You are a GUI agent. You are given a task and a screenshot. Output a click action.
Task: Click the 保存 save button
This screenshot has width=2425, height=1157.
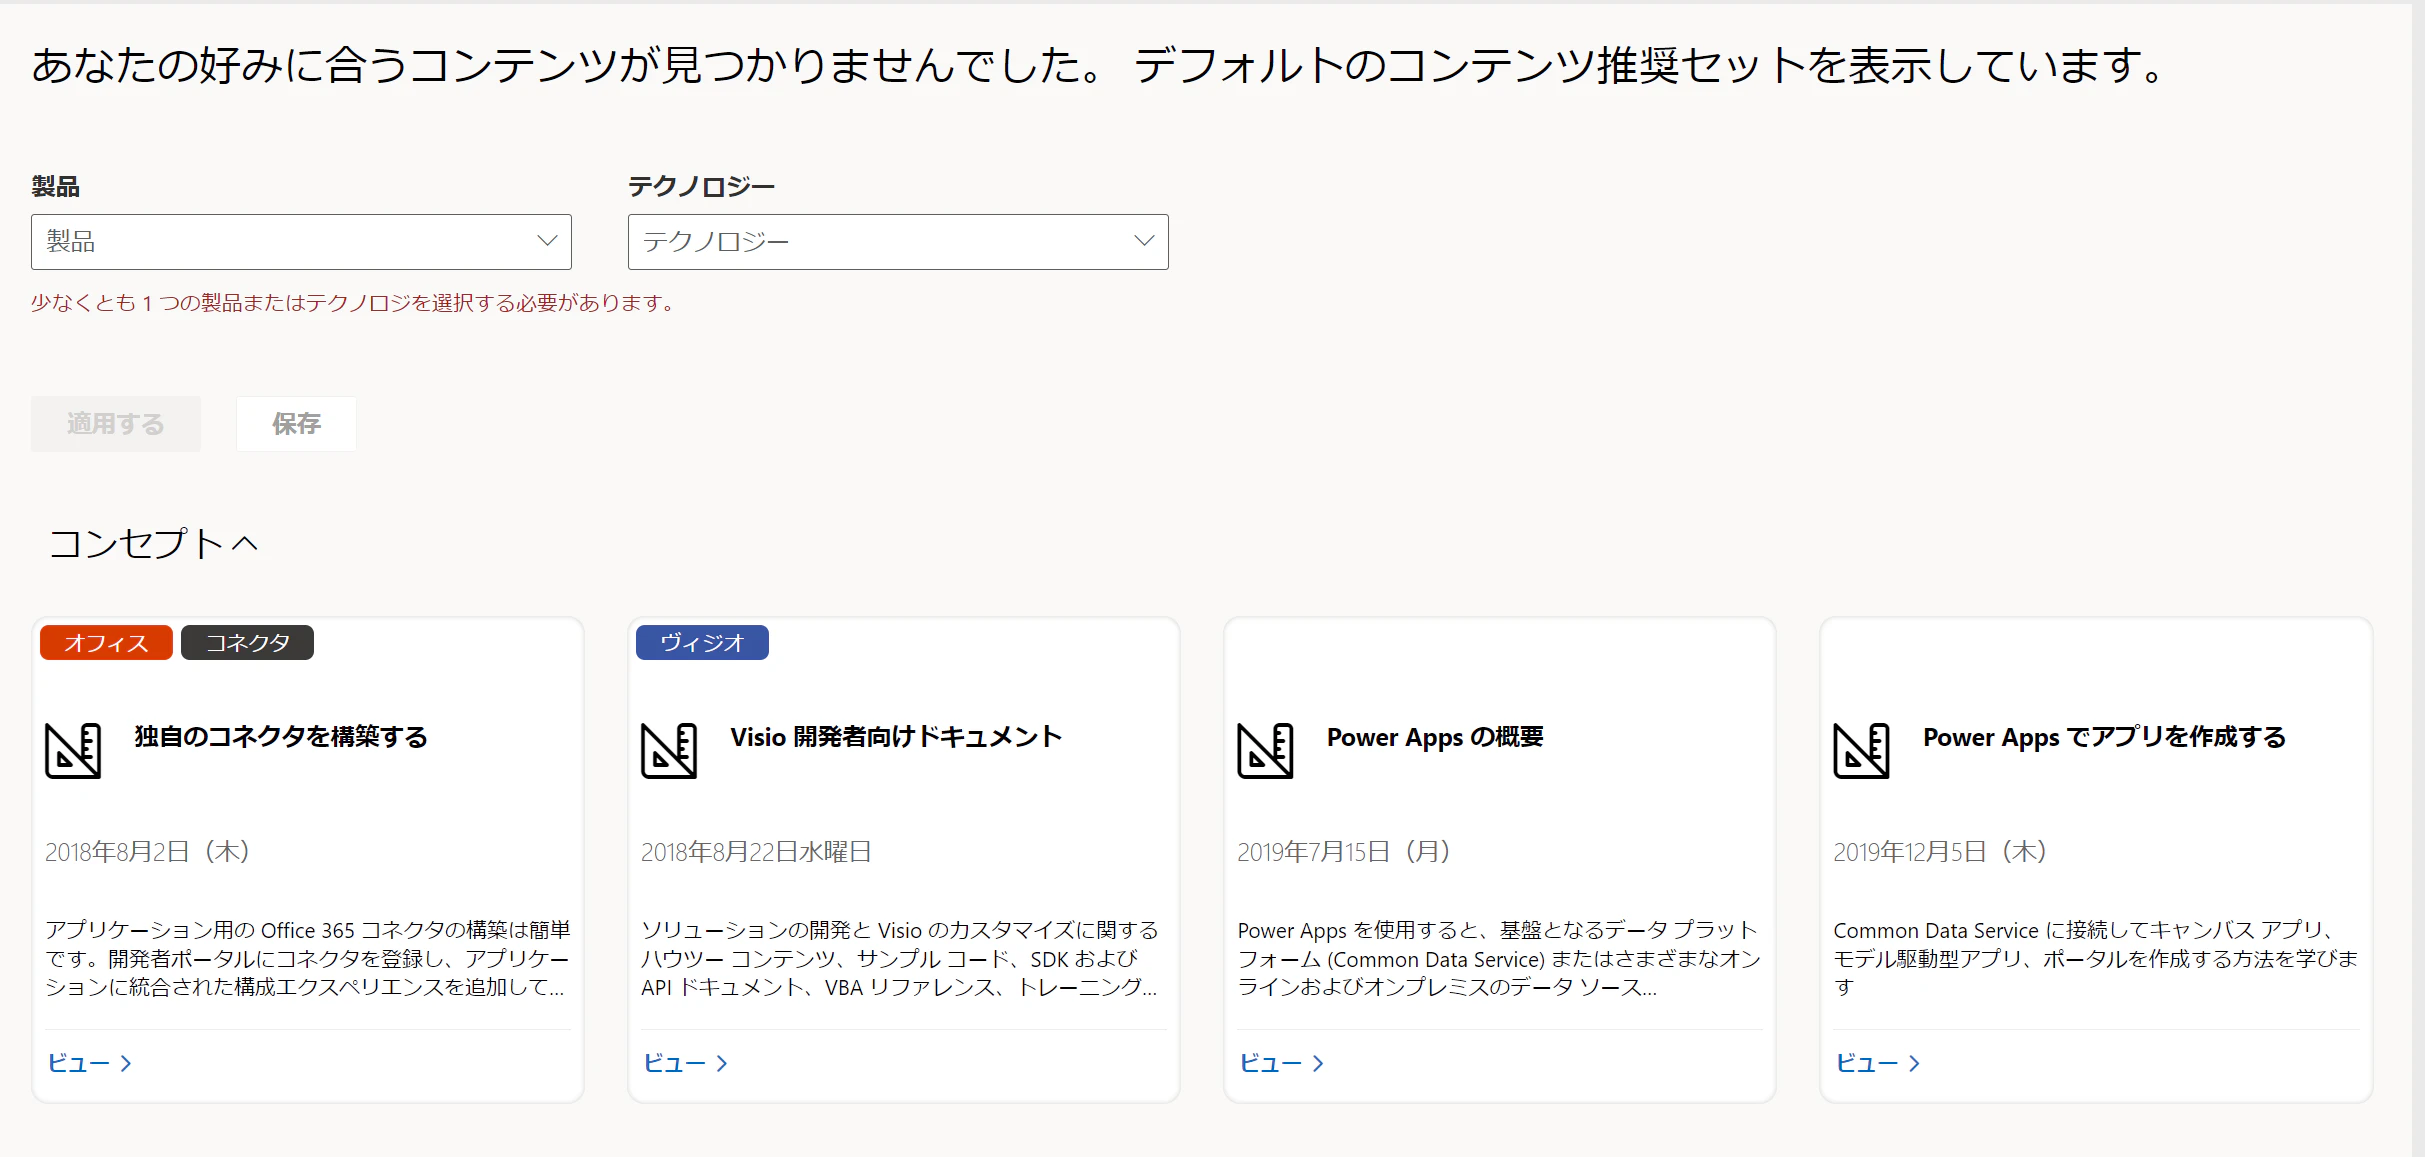[296, 424]
